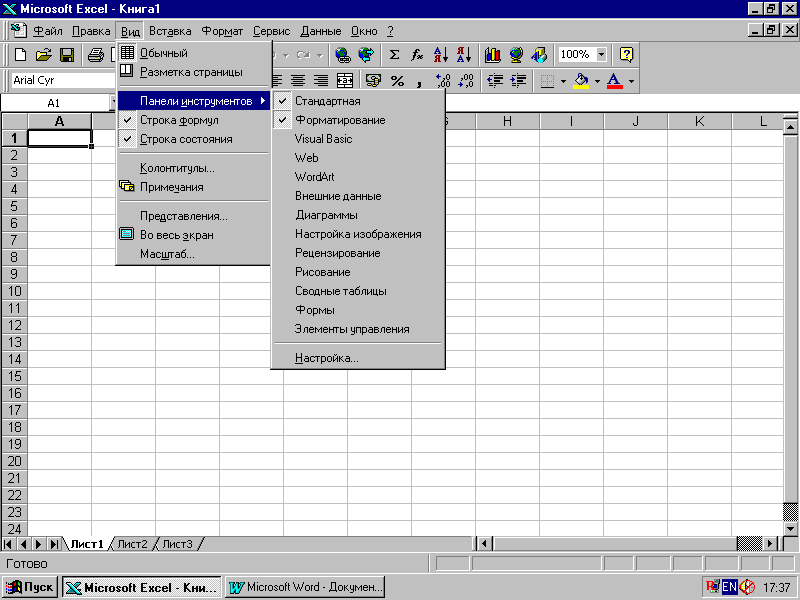Click the Print icon in the toolbar
The image size is (800, 600).
tap(95, 55)
